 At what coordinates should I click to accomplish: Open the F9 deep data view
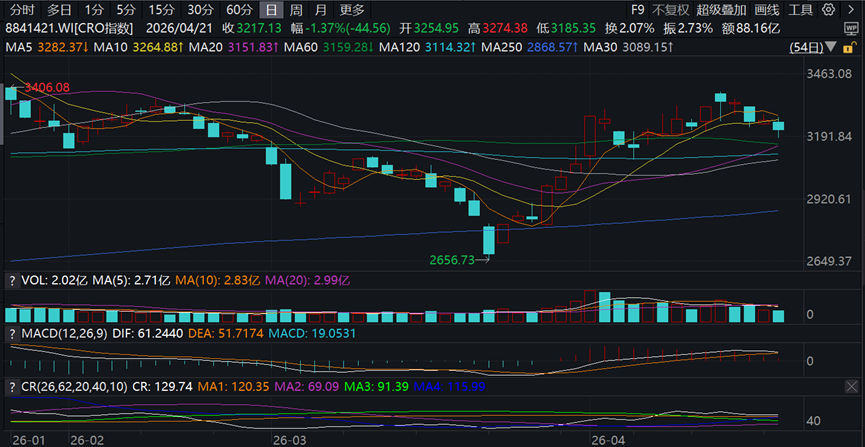pos(638,9)
